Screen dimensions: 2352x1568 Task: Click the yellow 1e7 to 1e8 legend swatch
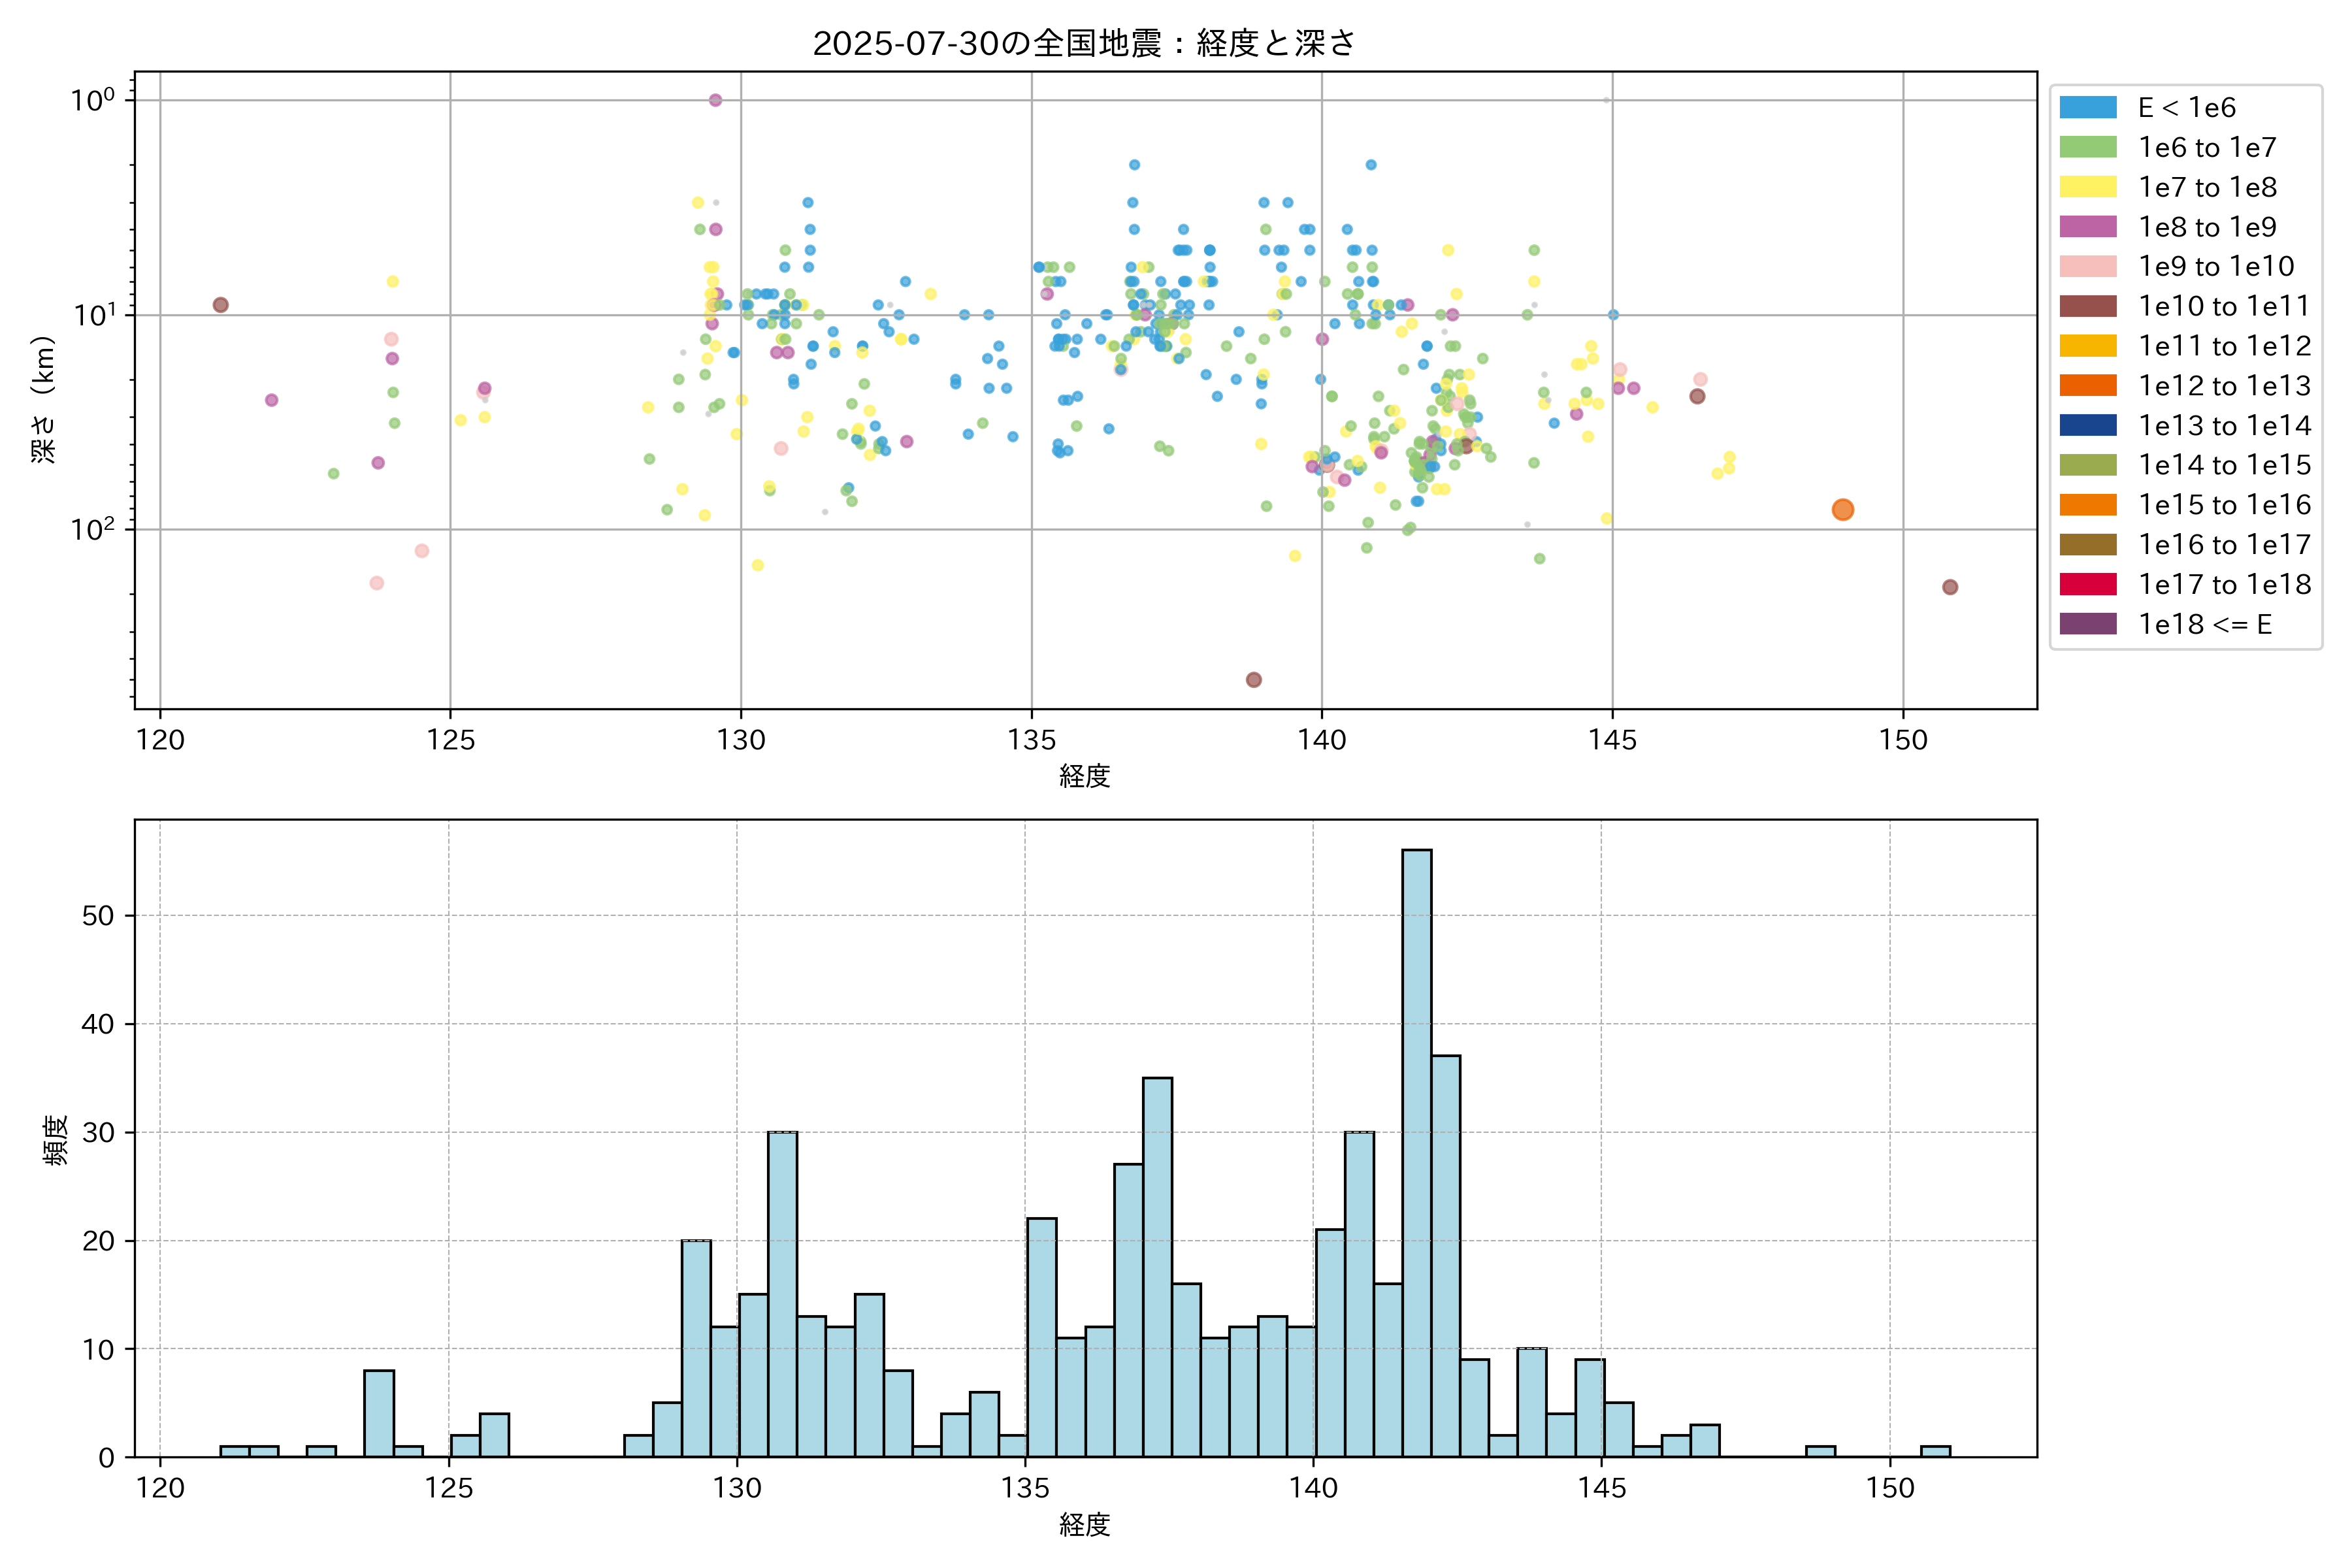(x=2087, y=187)
